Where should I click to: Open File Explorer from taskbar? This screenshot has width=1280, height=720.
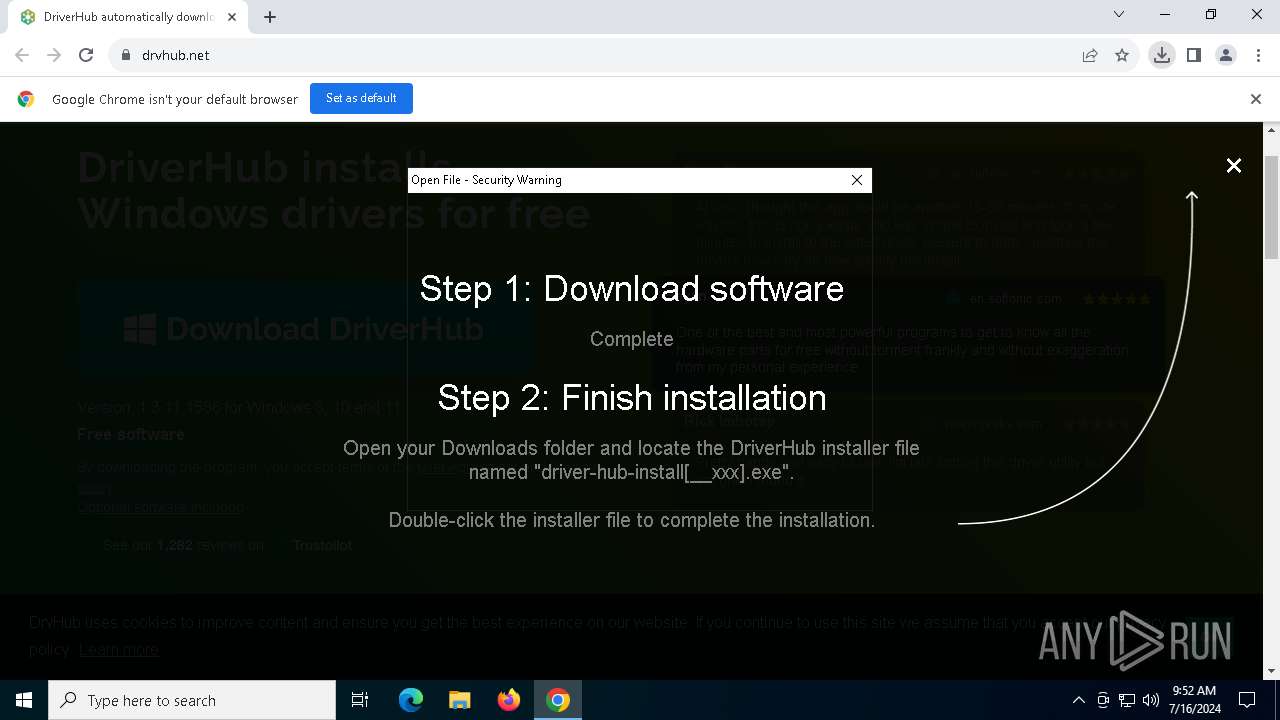(x=460, y=700)
